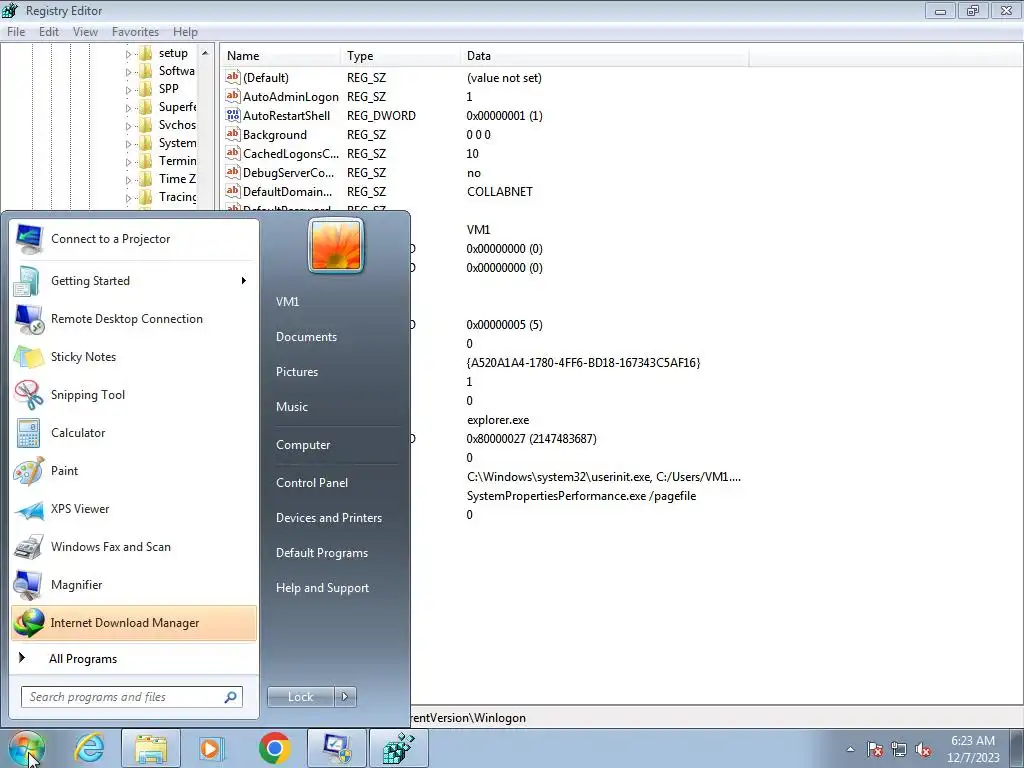Focus Search programs and files box
This screenshot has width=1024, height=768.
pyautogui.click(x=131, y=697)
